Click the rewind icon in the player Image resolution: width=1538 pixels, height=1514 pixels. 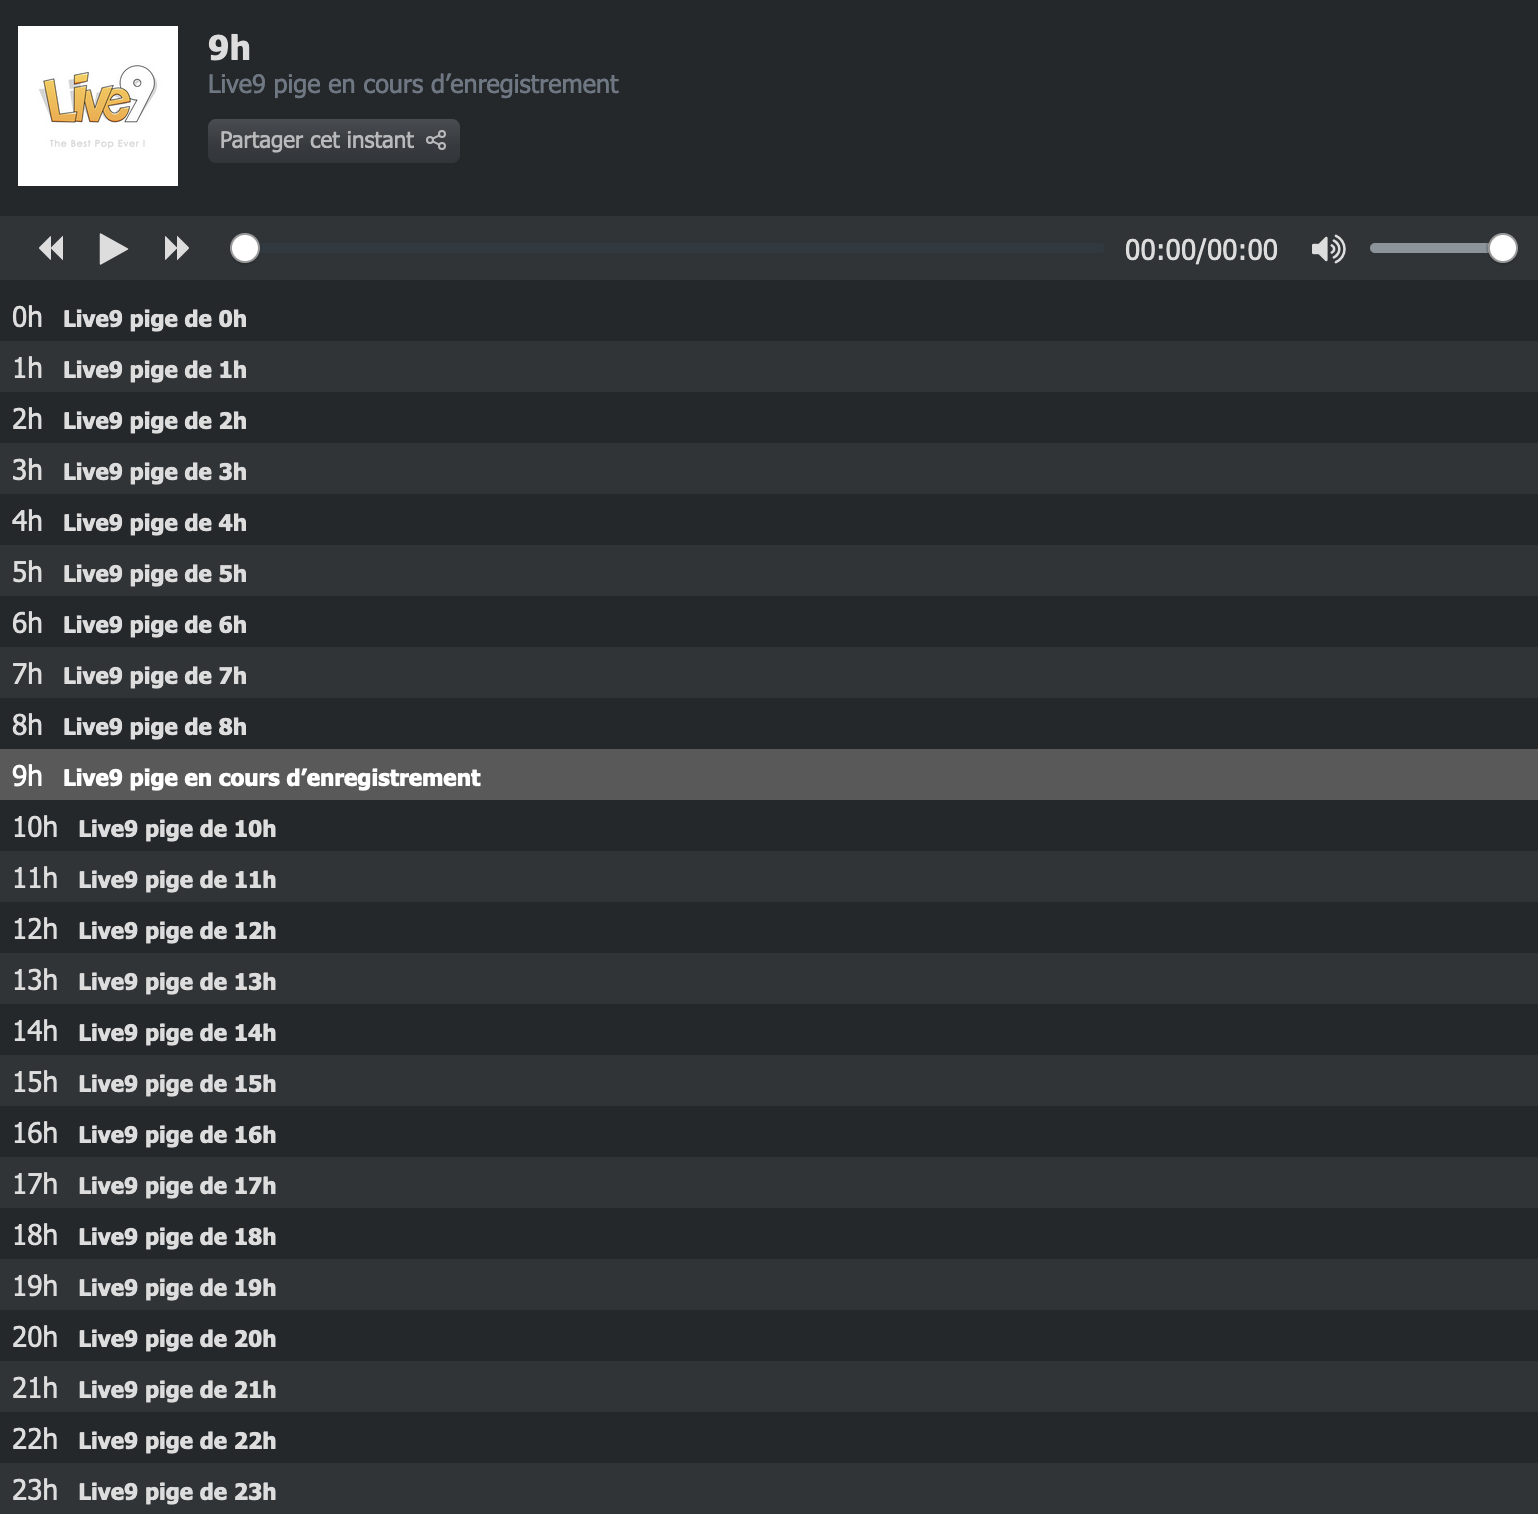click(51, 248)
